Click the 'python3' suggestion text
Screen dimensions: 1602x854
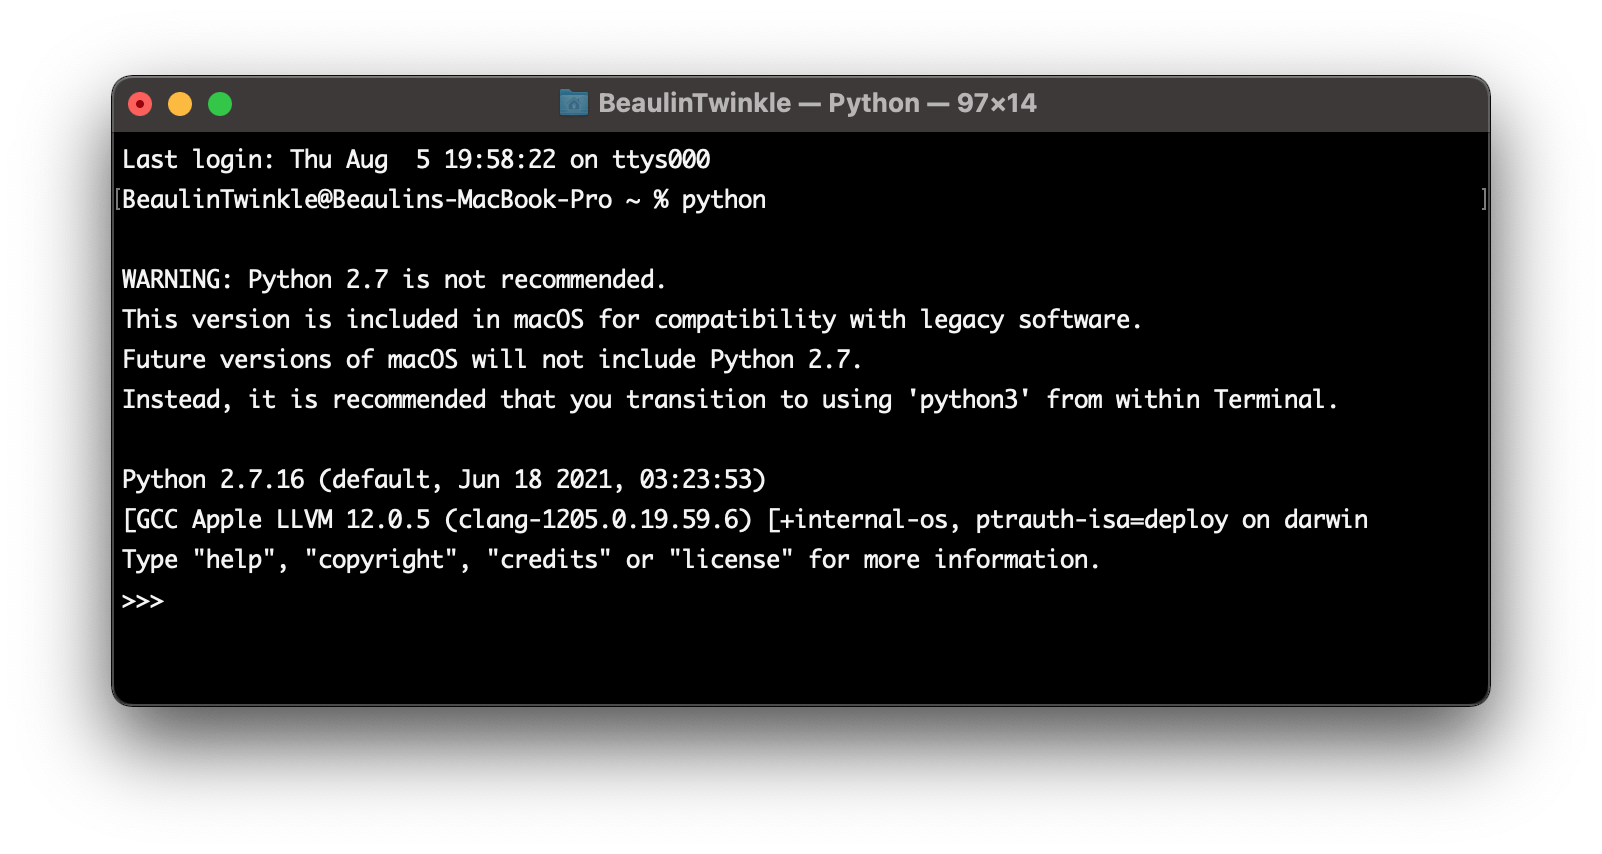973,399
